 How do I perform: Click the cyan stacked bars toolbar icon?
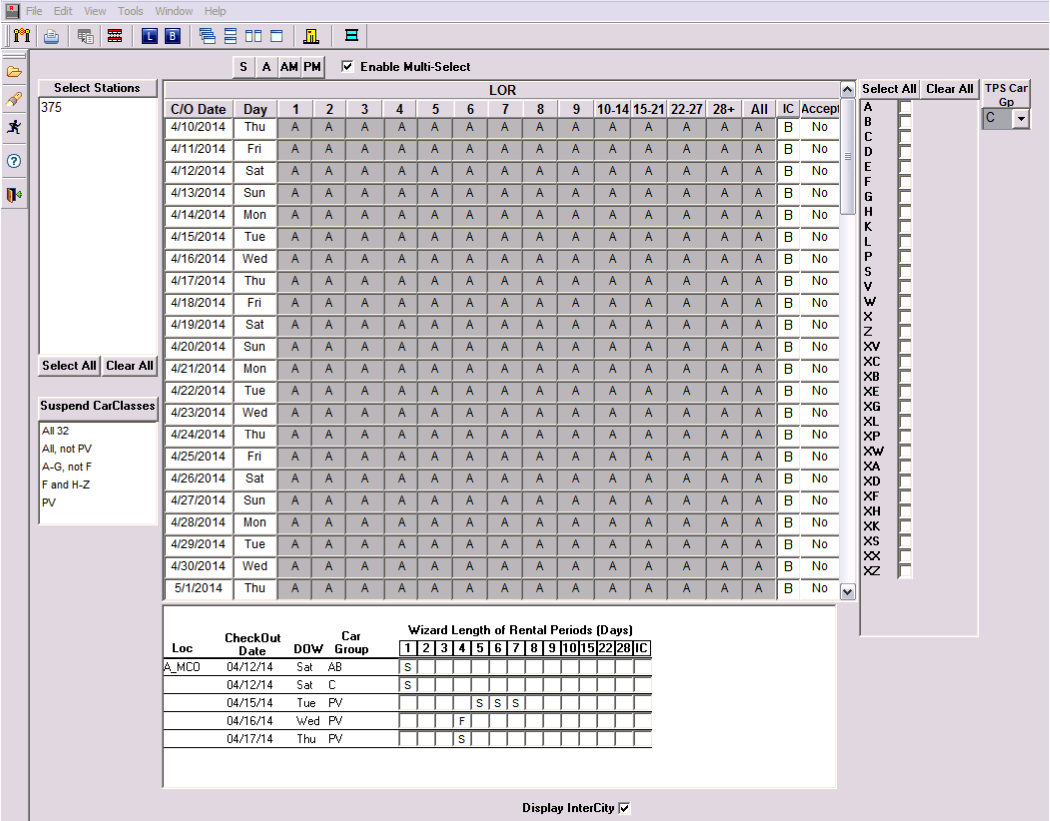351,35
